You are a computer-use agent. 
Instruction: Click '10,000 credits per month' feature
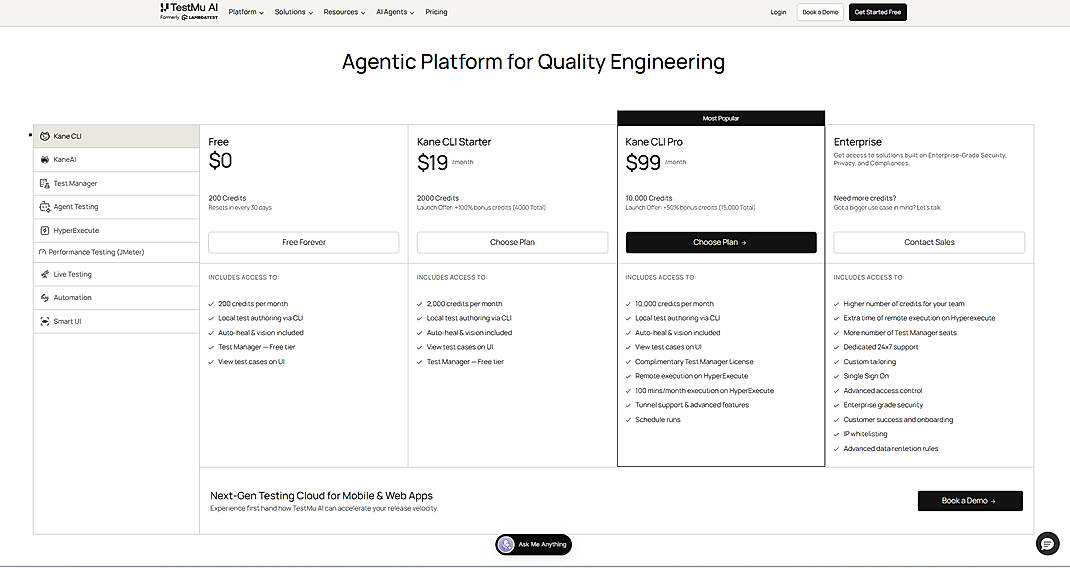pos(674,304)
